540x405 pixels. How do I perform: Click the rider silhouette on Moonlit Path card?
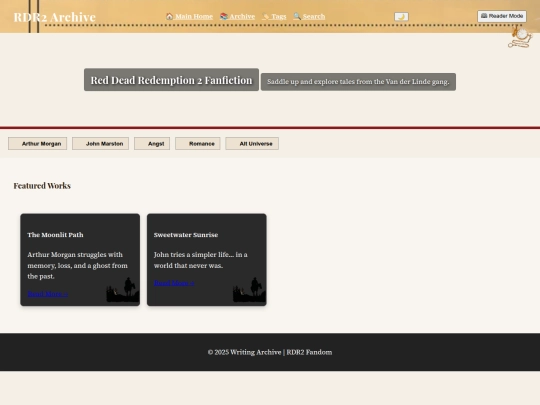point(123,290)
